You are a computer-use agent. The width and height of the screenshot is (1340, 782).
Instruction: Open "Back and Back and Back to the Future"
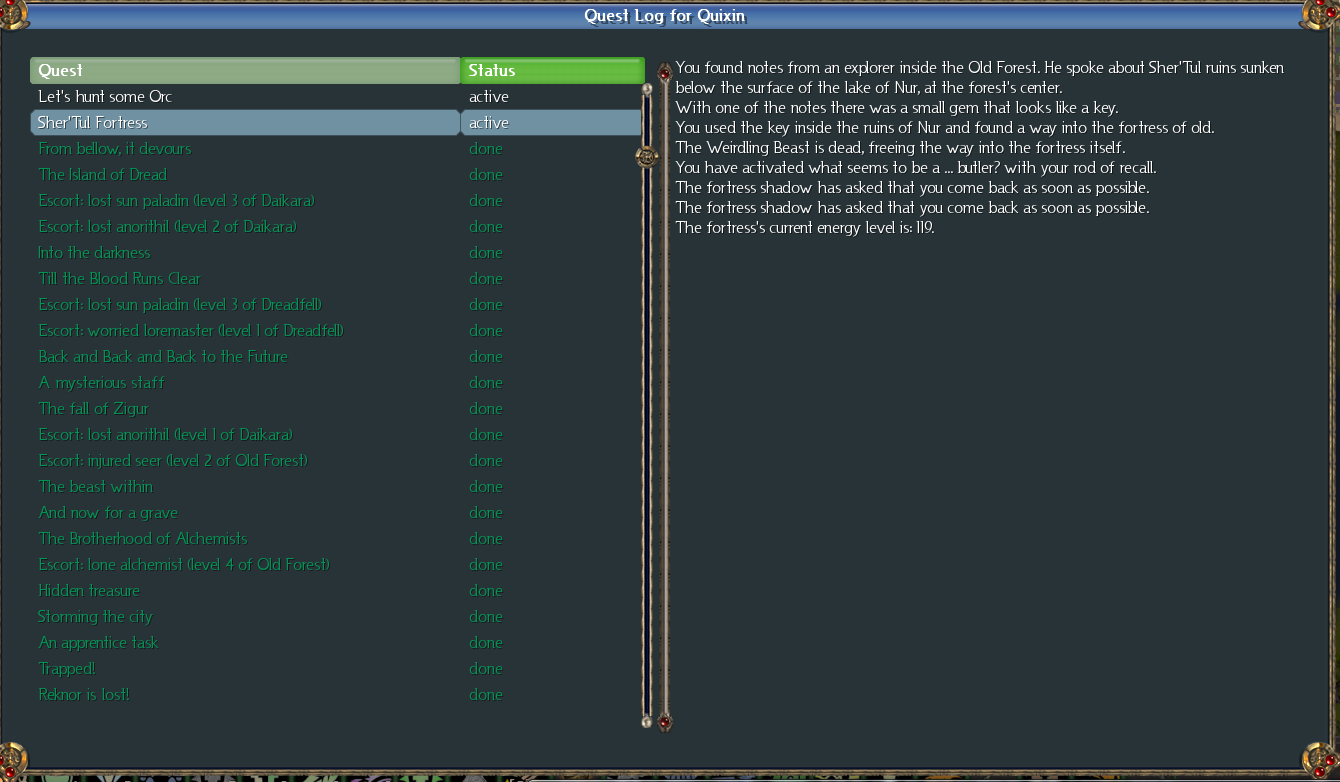245,357
